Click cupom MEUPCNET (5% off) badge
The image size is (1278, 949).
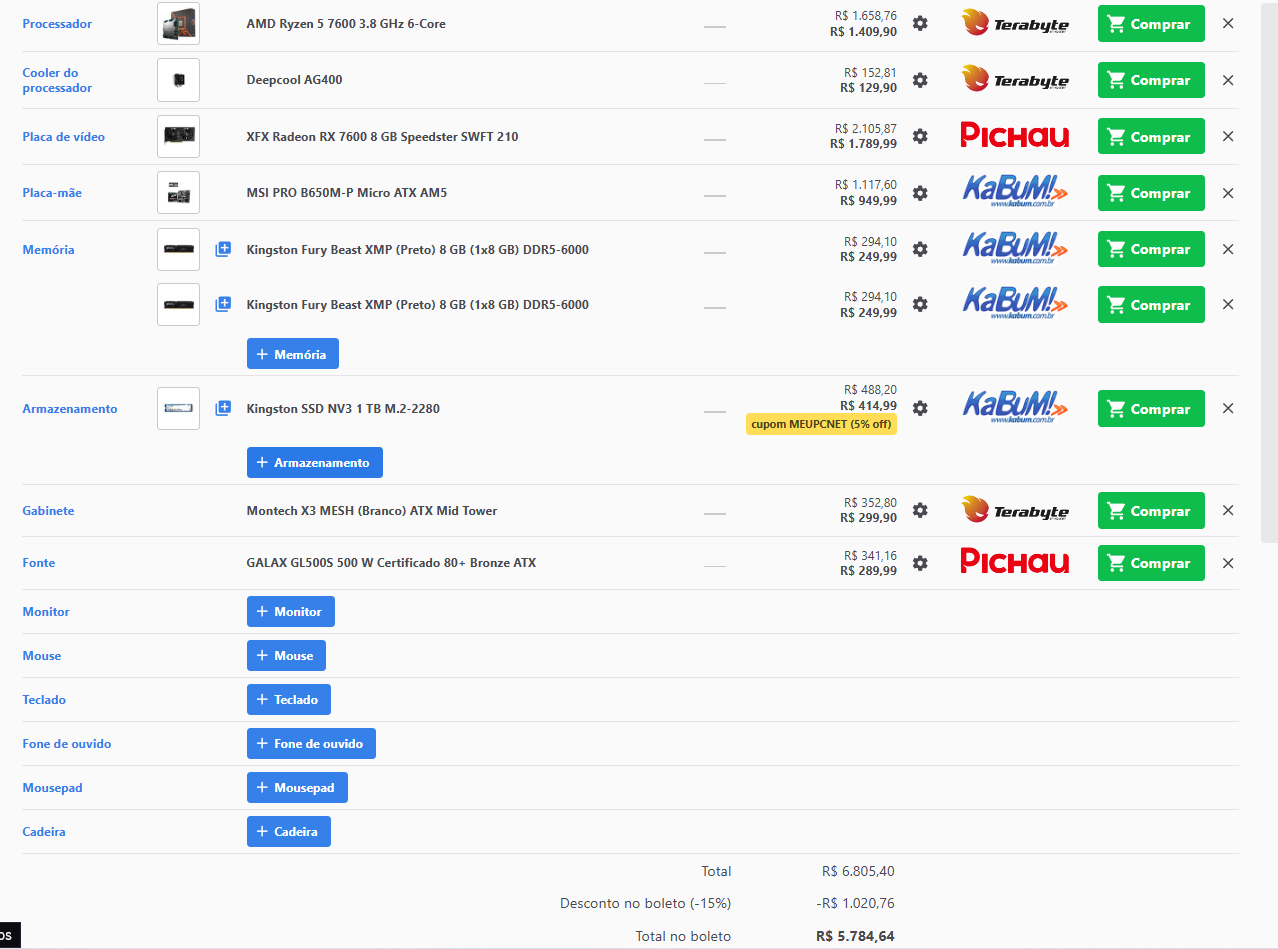821,424
